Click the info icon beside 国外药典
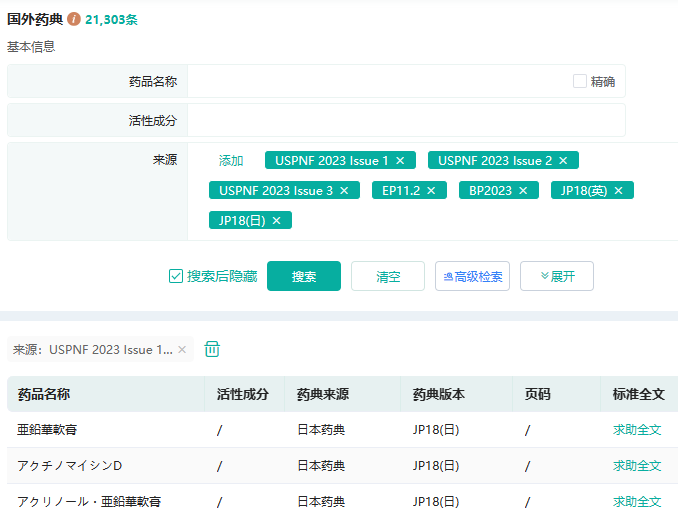678x516 pixels. coord(74,19)
